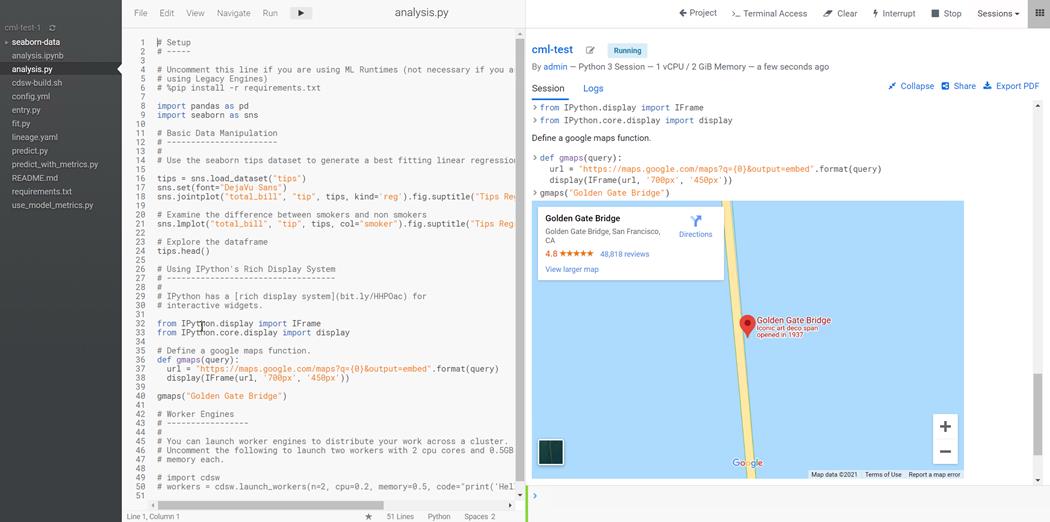Select analysis.py in the file tree
This screenshot has width=1050, height=522.
32,69
